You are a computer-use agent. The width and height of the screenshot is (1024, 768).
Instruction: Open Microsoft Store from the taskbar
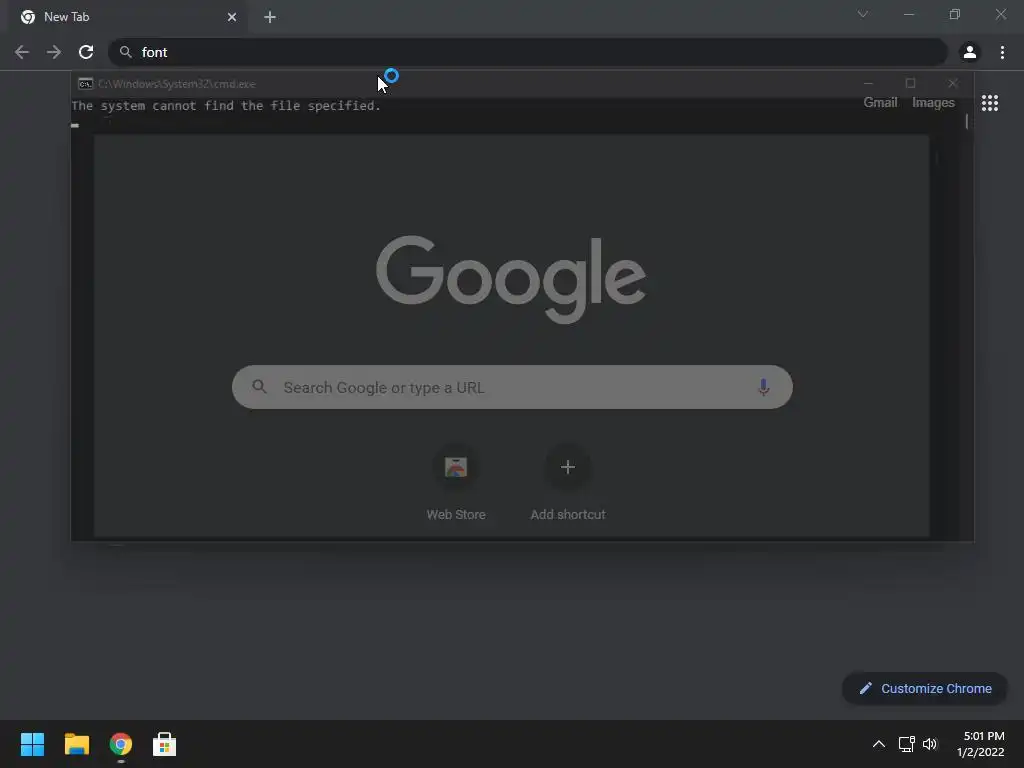point(165,744)
